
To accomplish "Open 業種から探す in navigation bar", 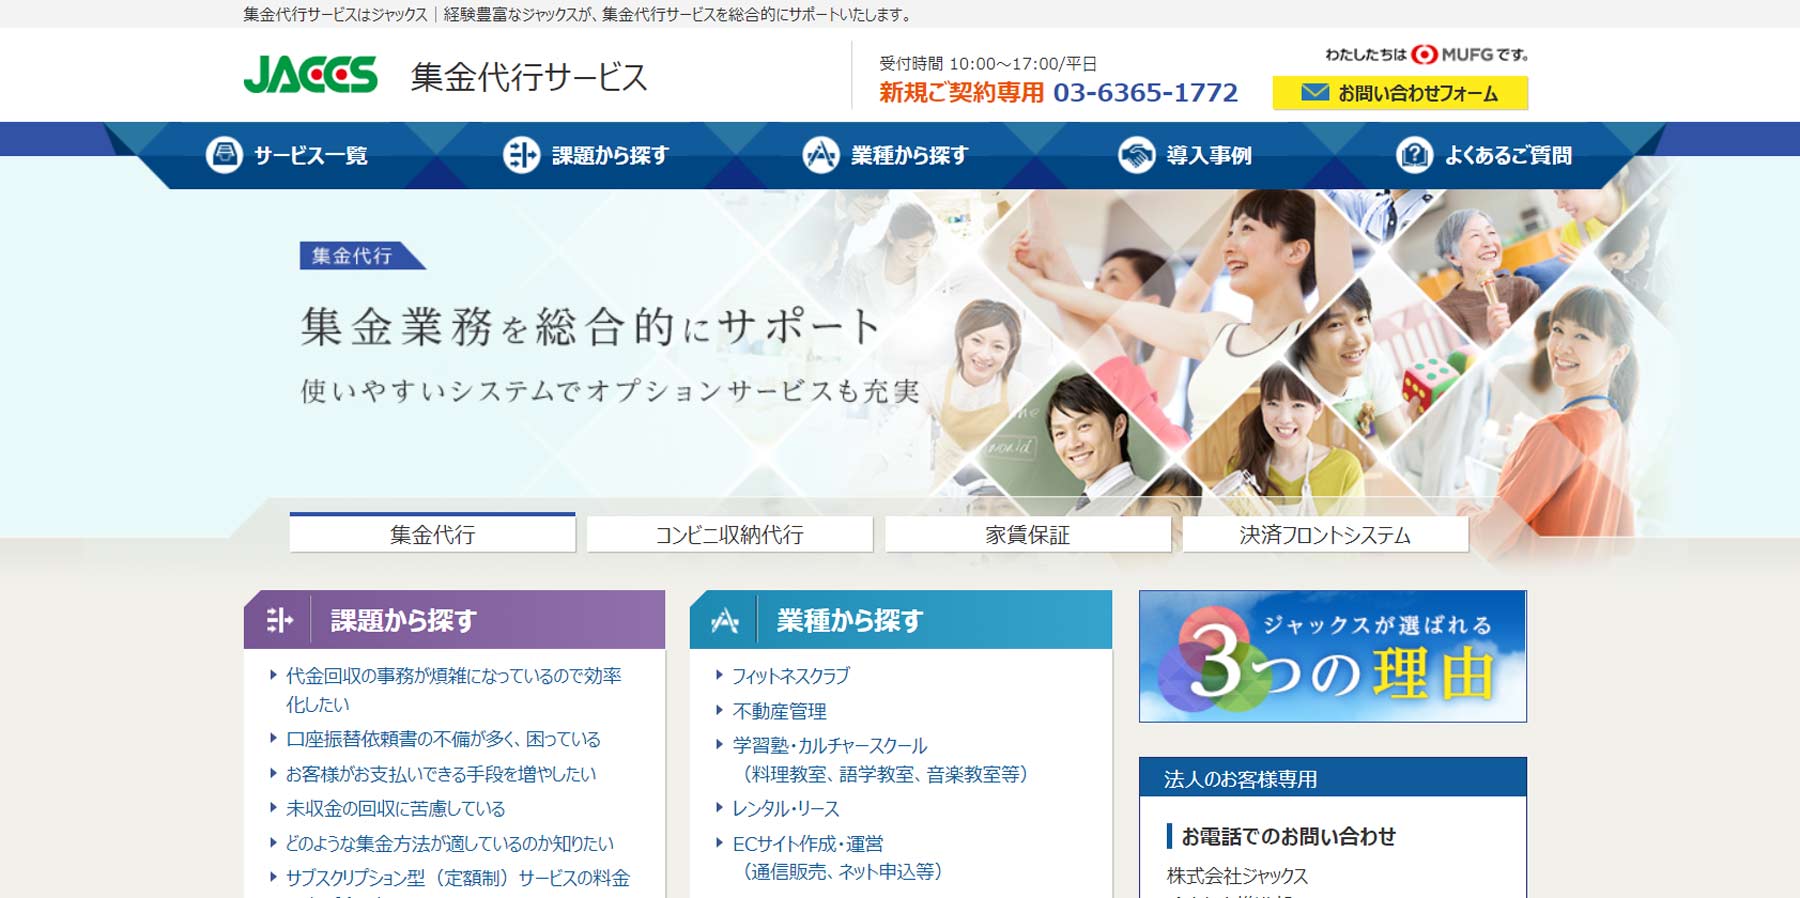I will [886, 155].
